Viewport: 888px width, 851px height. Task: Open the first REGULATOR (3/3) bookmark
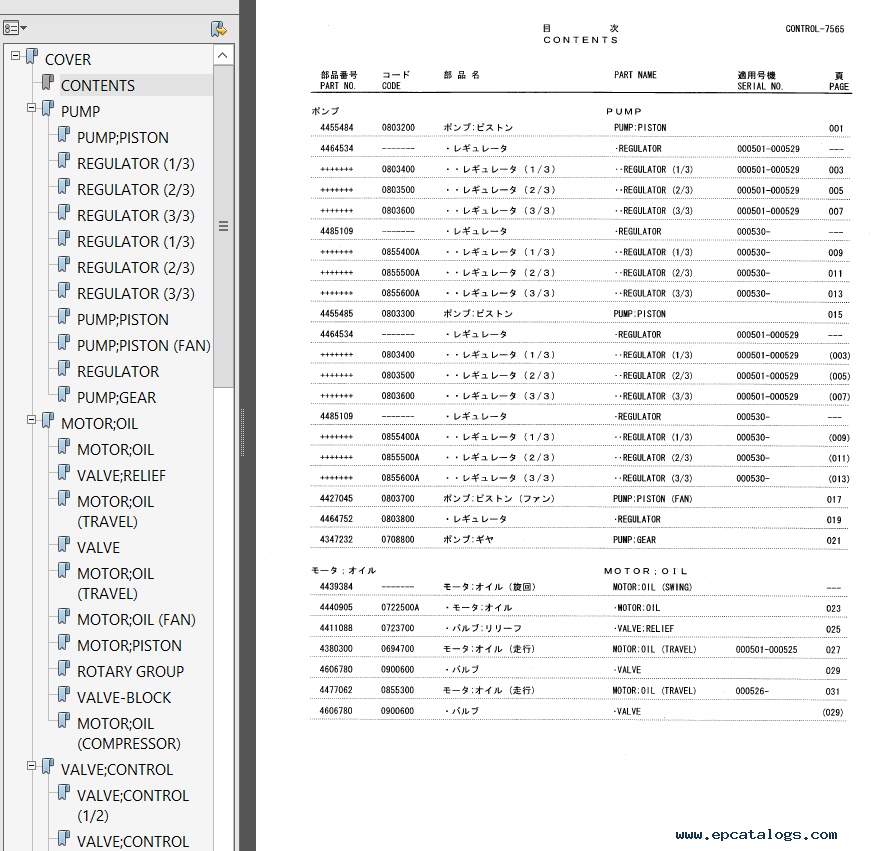tap(135, 216)
